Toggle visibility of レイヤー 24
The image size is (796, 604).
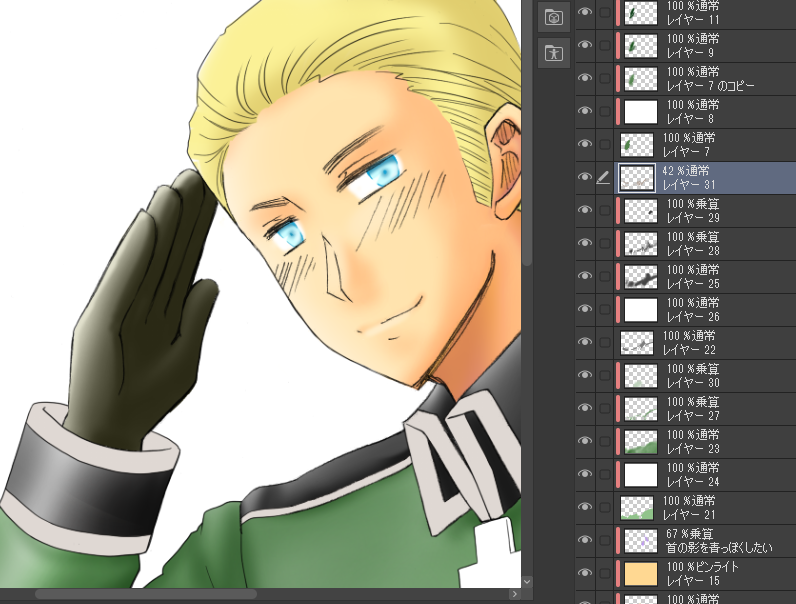(x=585, y=474)
